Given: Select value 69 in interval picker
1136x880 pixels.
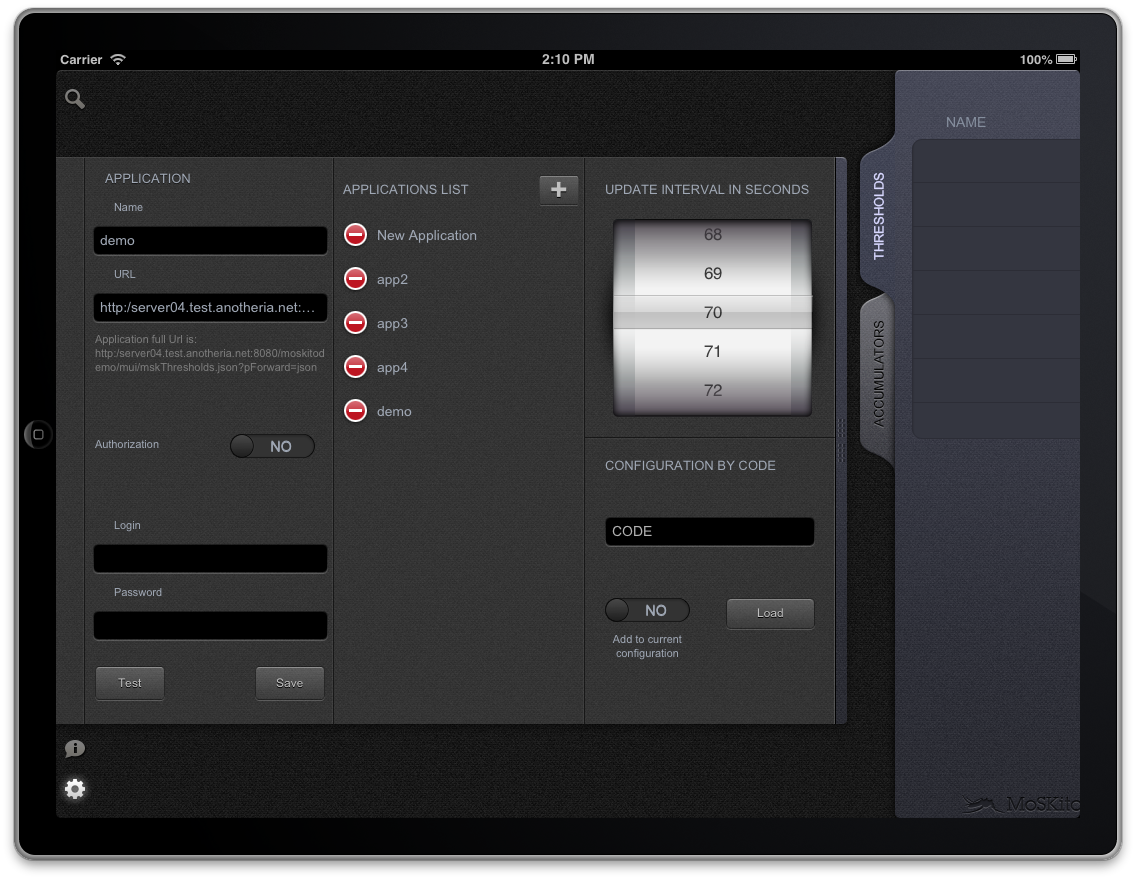Looking at the screenshot, I should [713, 274].
